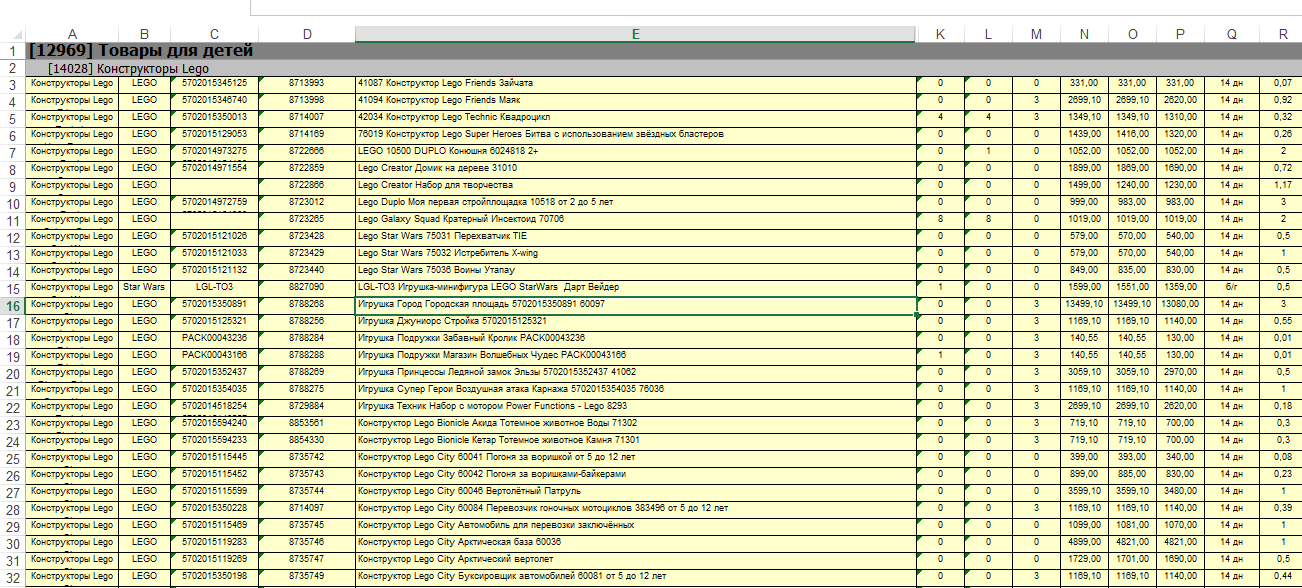Select price cell '3480,00'
The image size is (1302, 588).
1181,491
